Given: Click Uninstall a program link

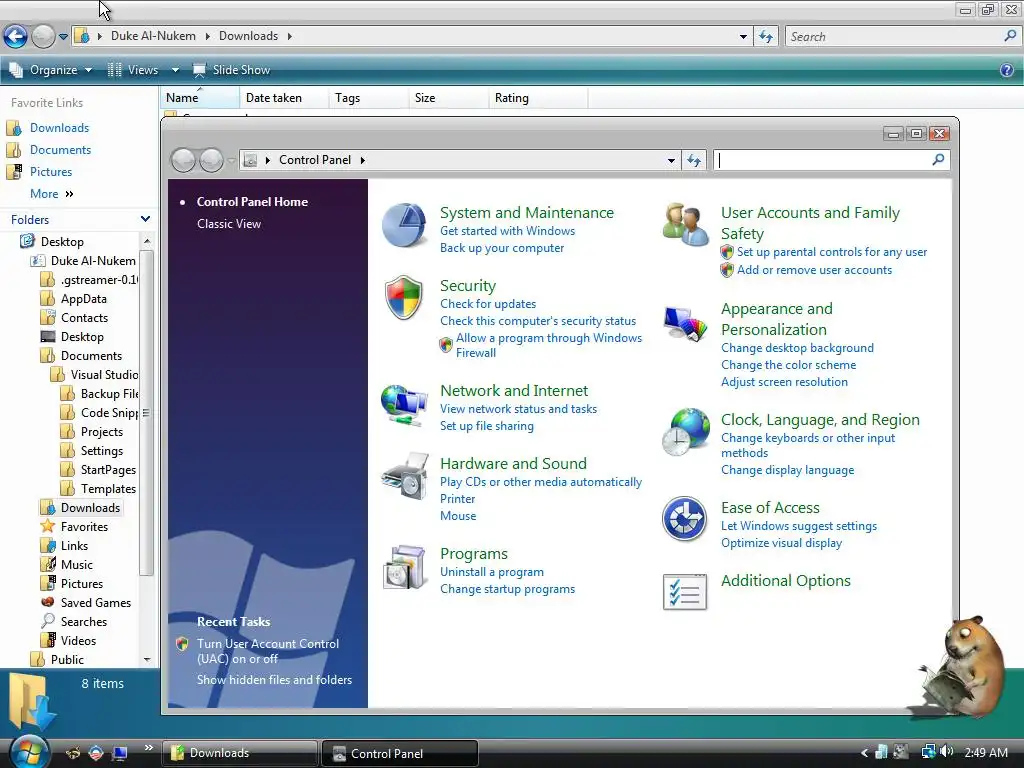Looking at the screenshot, I should tap(492, 571).
